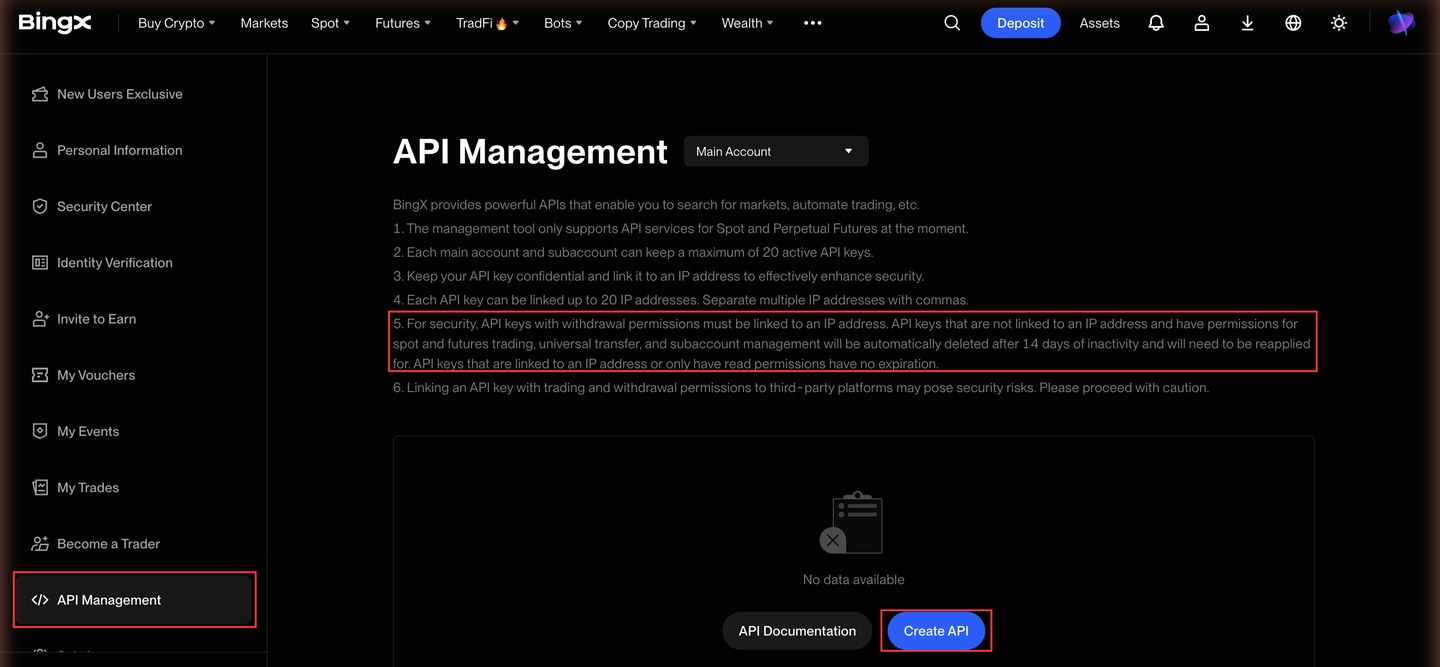Click the download app icon

tap(1247, 23)
